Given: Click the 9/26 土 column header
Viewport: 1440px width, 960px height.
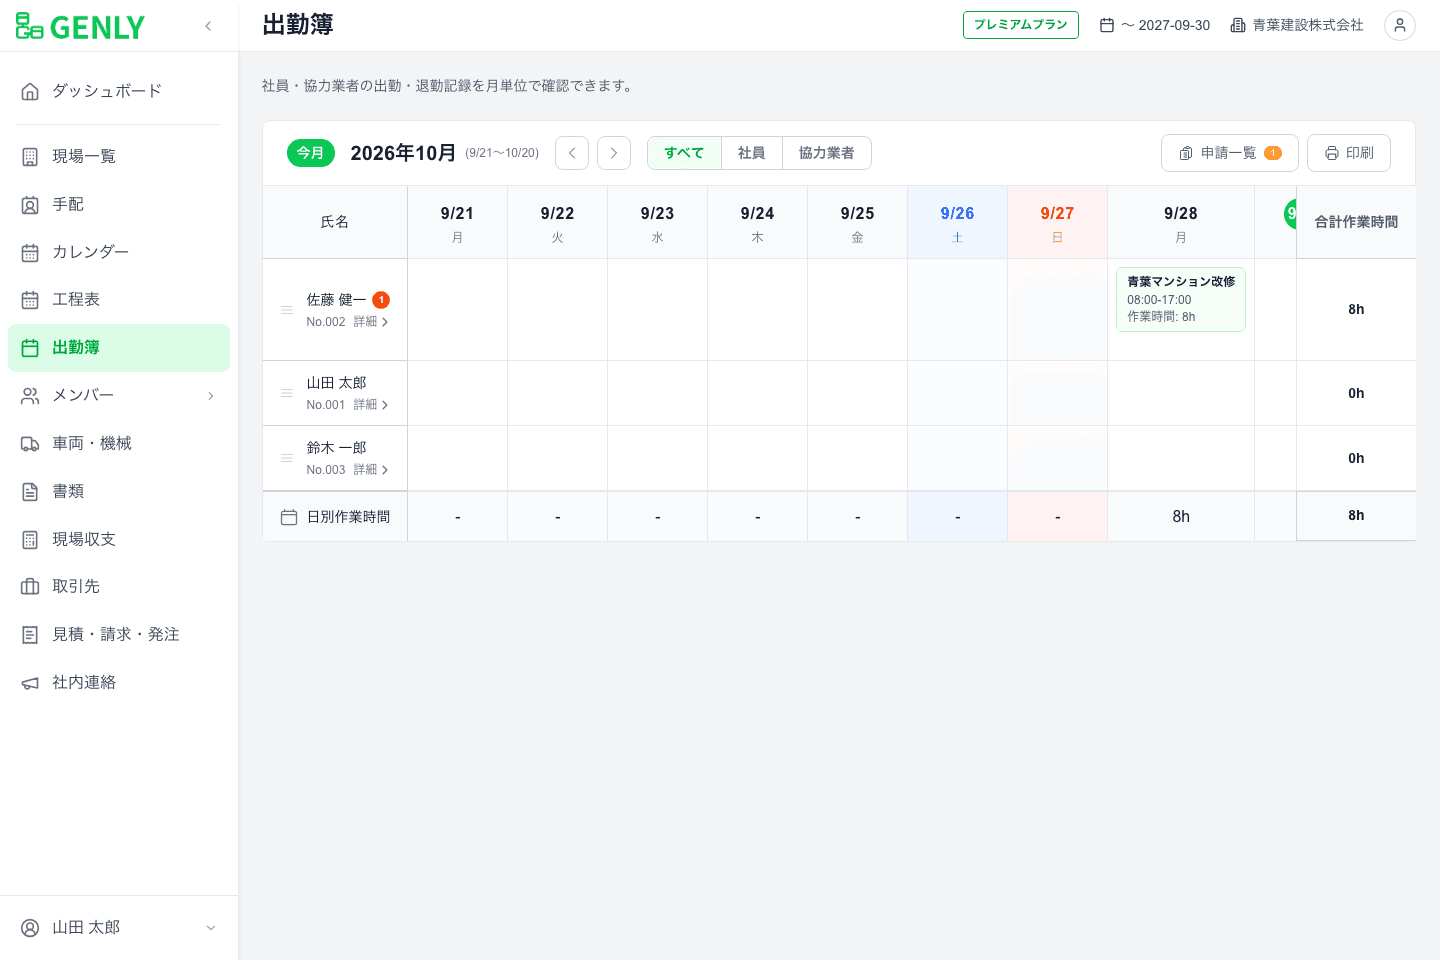Looking at the screenshot, I should tap(957, 222).
